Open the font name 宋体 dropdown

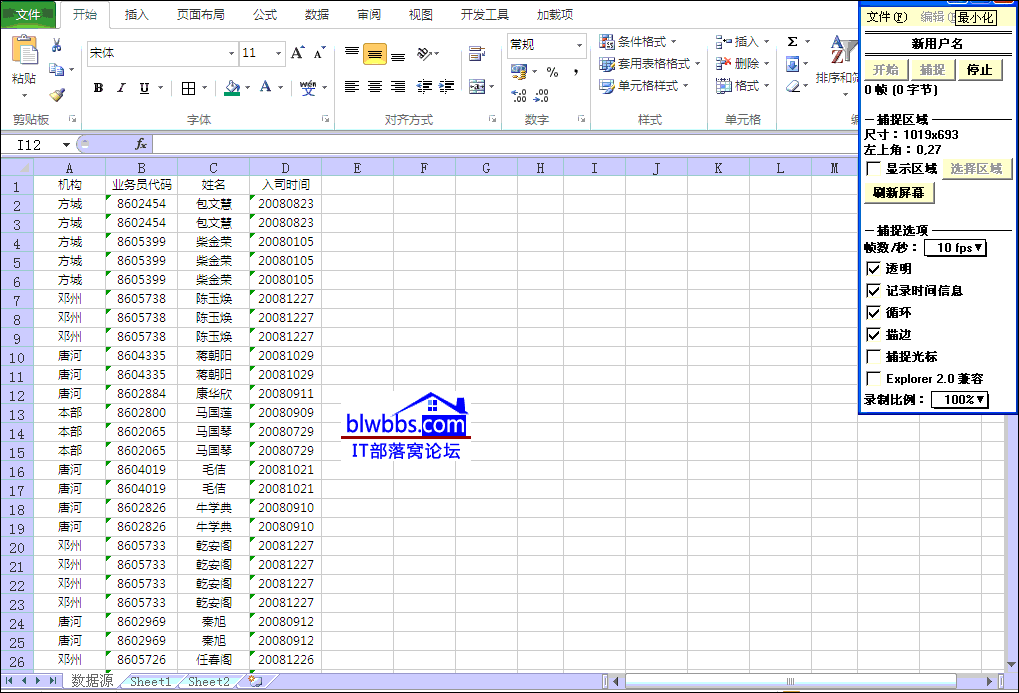(x=231, y=53)
